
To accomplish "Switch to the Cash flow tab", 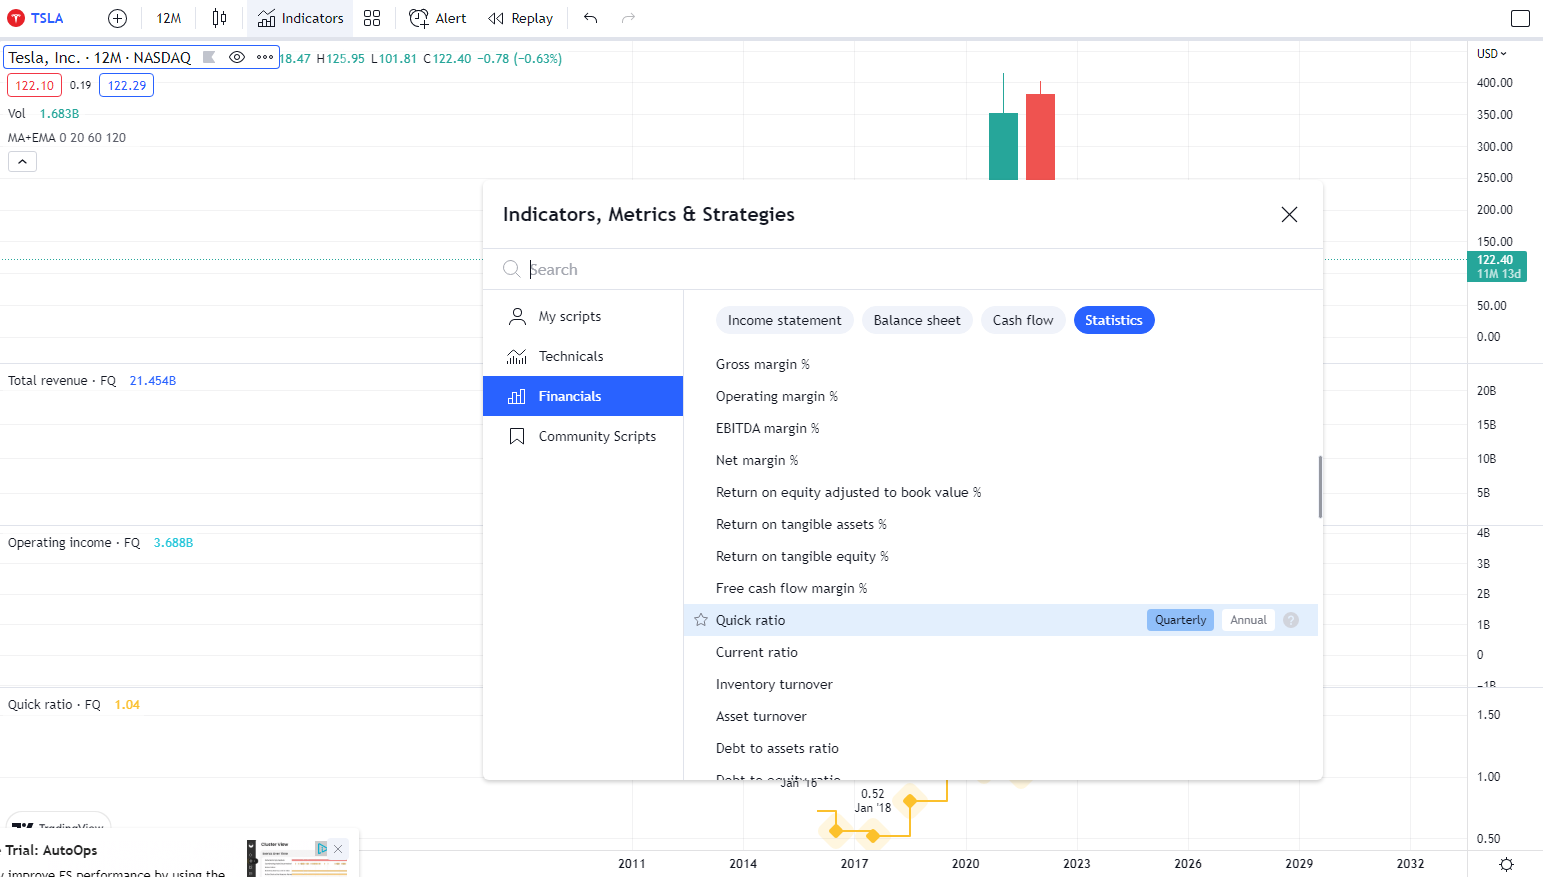I will pyautogui.click(x=1023, y=320).
